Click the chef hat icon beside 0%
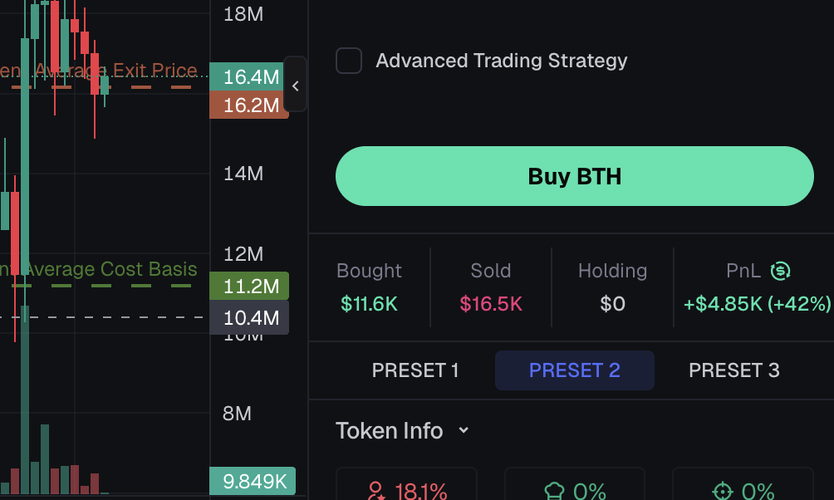Screen dimensions: 834x500 point(554,491)
